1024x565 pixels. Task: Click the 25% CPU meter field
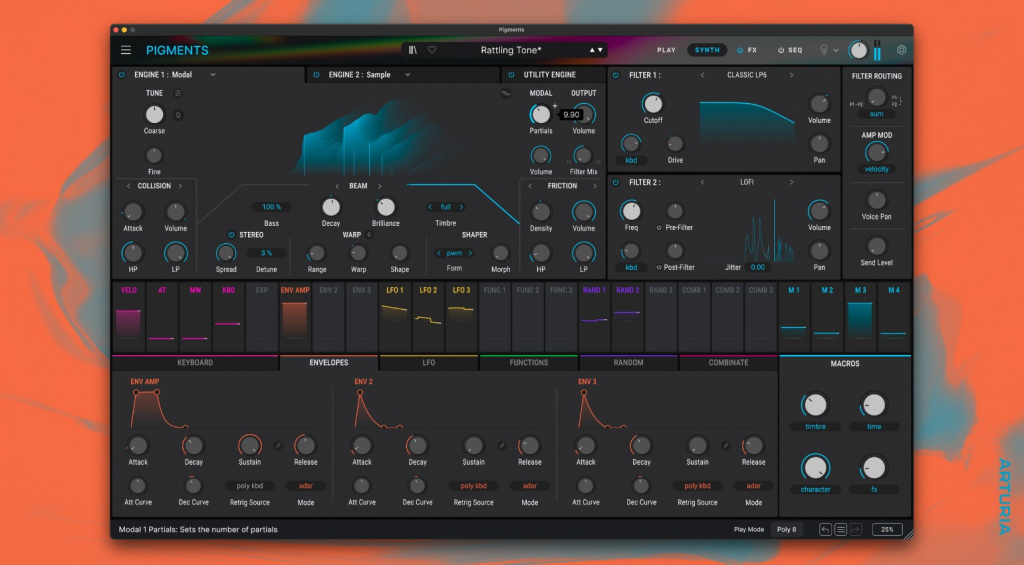coord(888,530)
